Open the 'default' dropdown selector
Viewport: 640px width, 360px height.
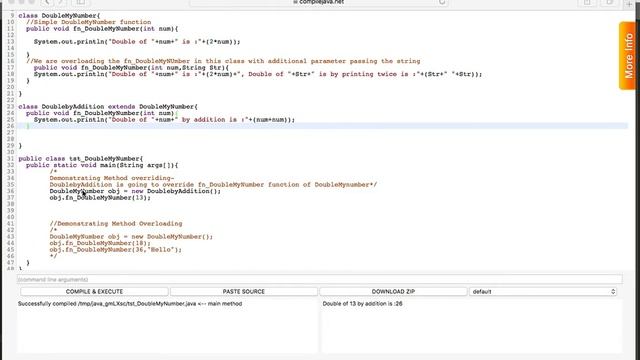[x=543, y=291]
